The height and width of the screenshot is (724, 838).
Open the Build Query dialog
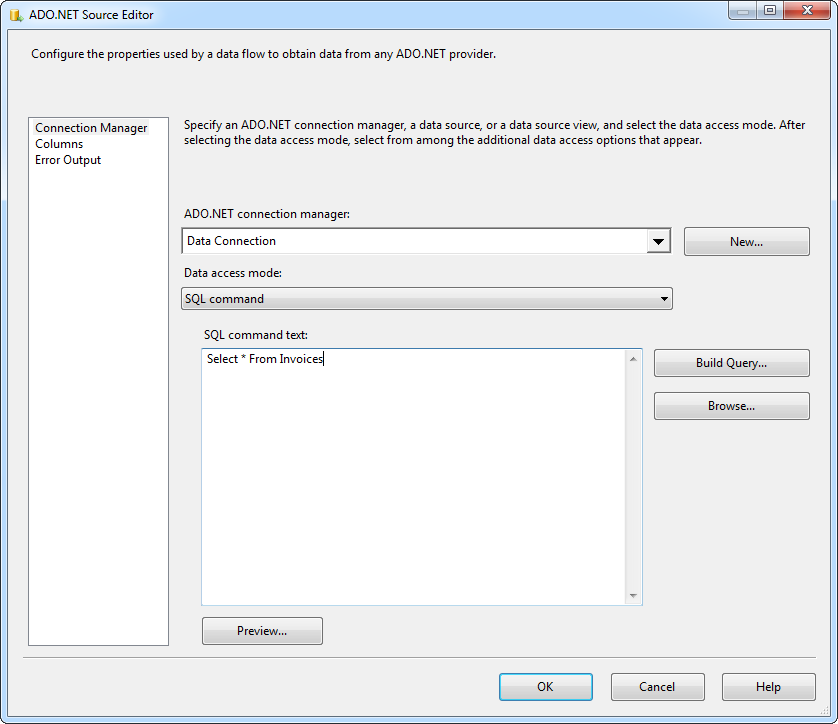pyautogui.click(x=731, y=363)
